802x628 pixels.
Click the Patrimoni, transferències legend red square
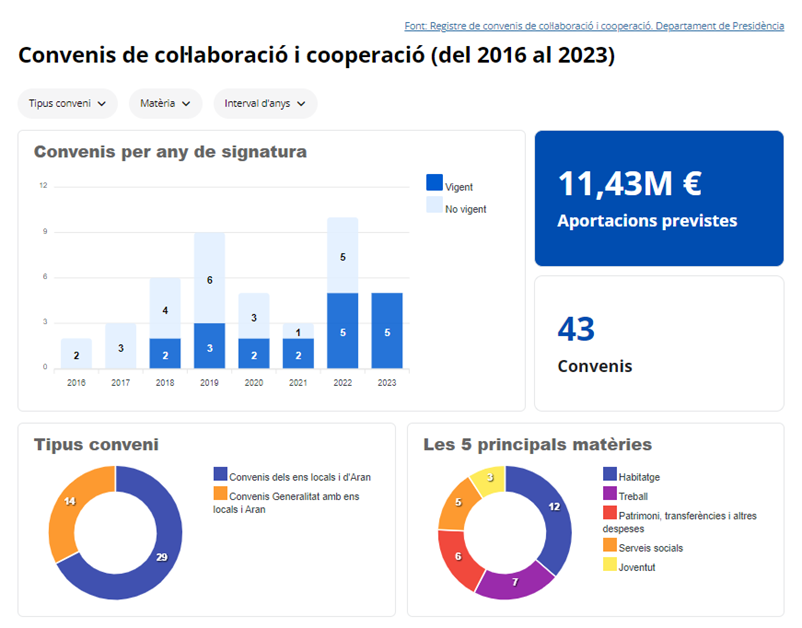tap(610, 513)
